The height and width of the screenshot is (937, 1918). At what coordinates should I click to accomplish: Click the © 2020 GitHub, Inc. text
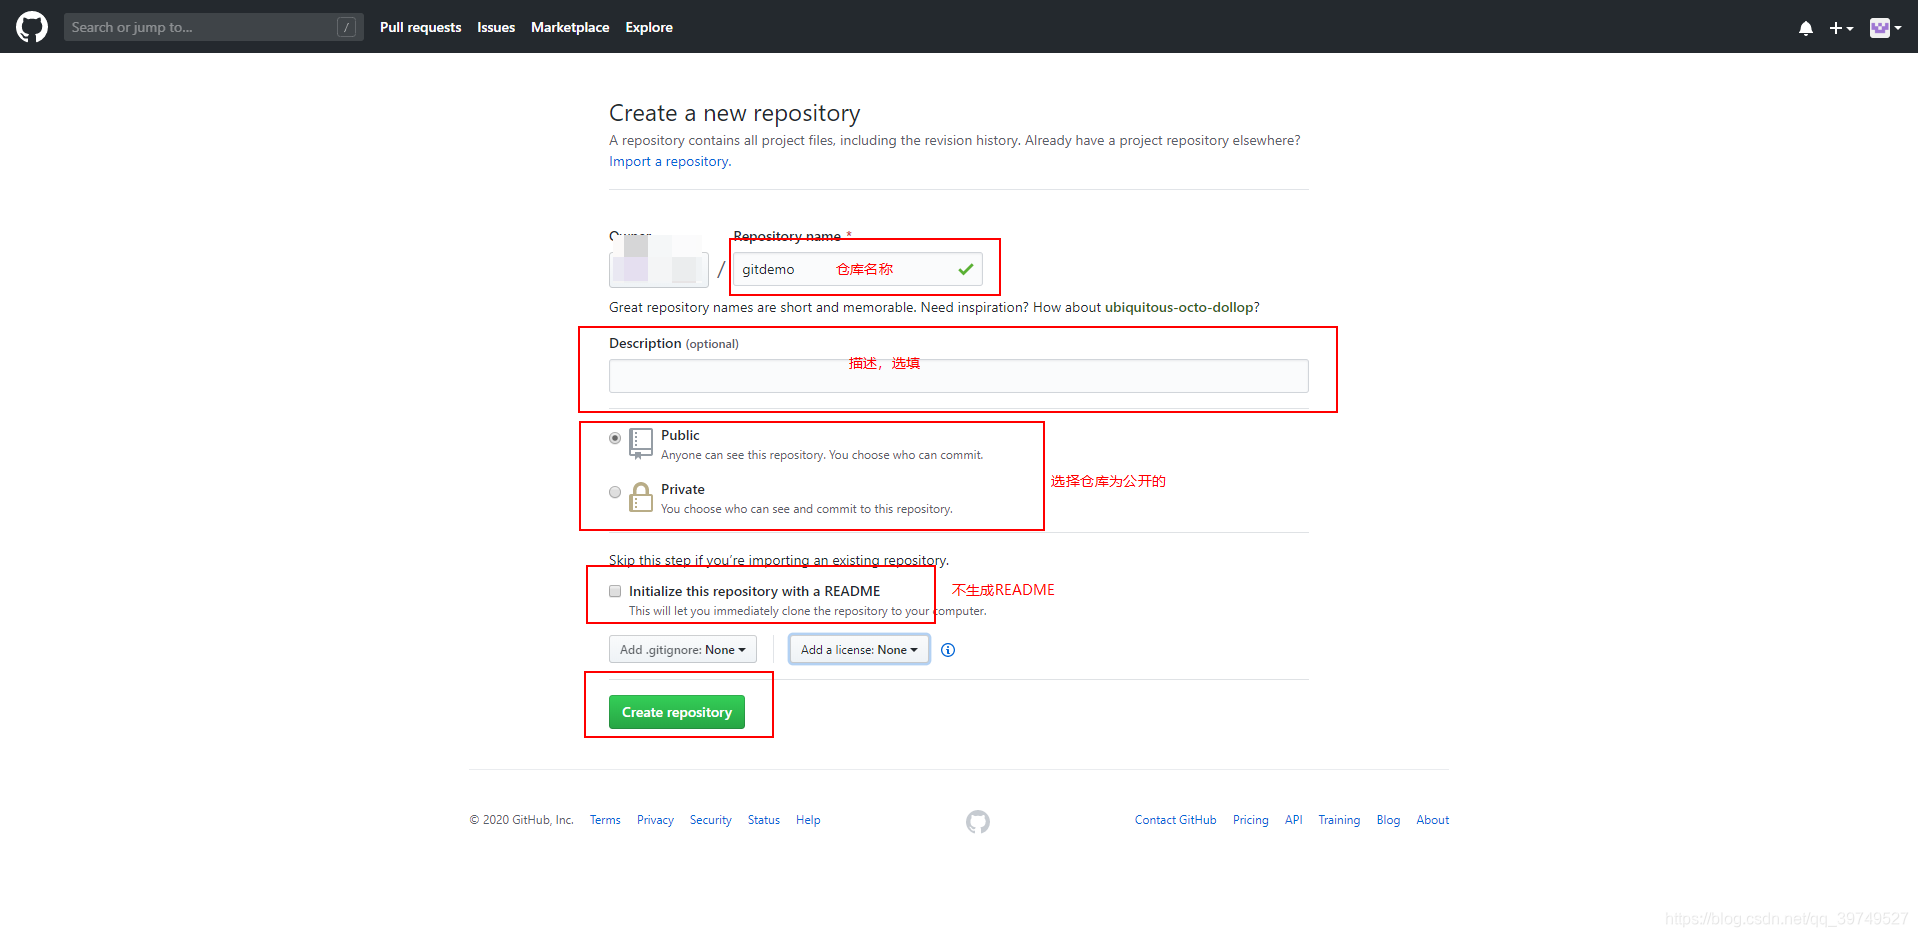(x=521, y=820)
